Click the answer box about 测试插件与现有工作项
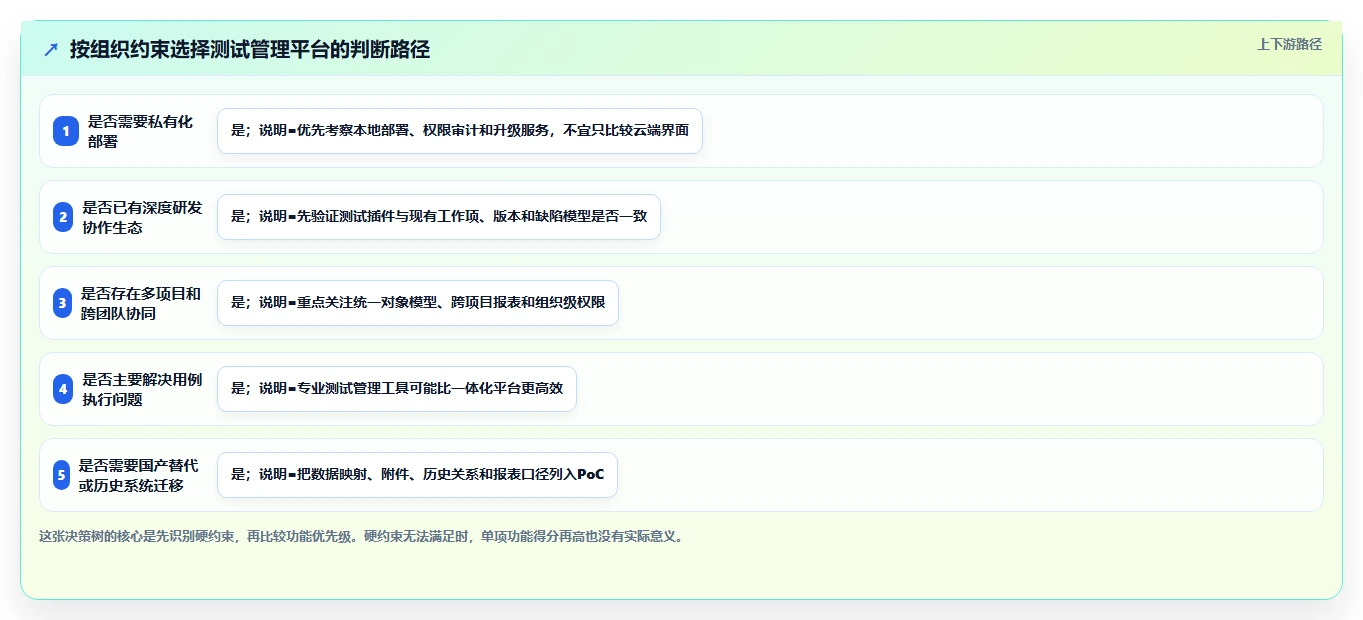This screenshot has width=1363, height=620. (x=439, y=217)
